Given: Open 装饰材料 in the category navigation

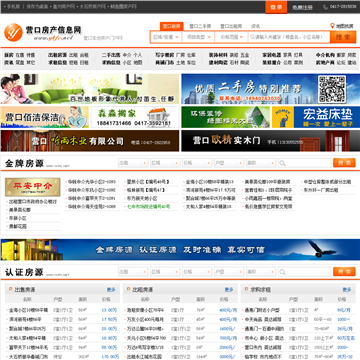Looking at the screenshot, I should [218, 55].
